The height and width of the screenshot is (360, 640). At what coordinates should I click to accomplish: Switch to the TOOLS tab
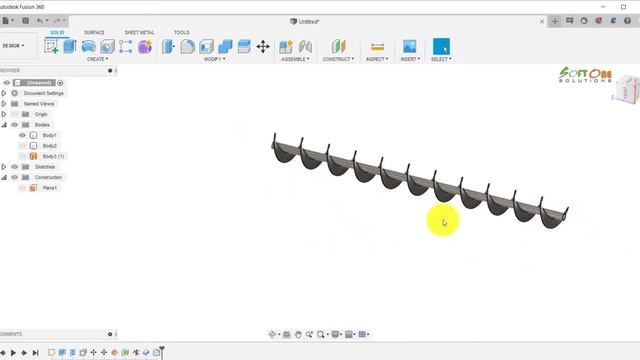pyautogui.click(x=182, y=32)
